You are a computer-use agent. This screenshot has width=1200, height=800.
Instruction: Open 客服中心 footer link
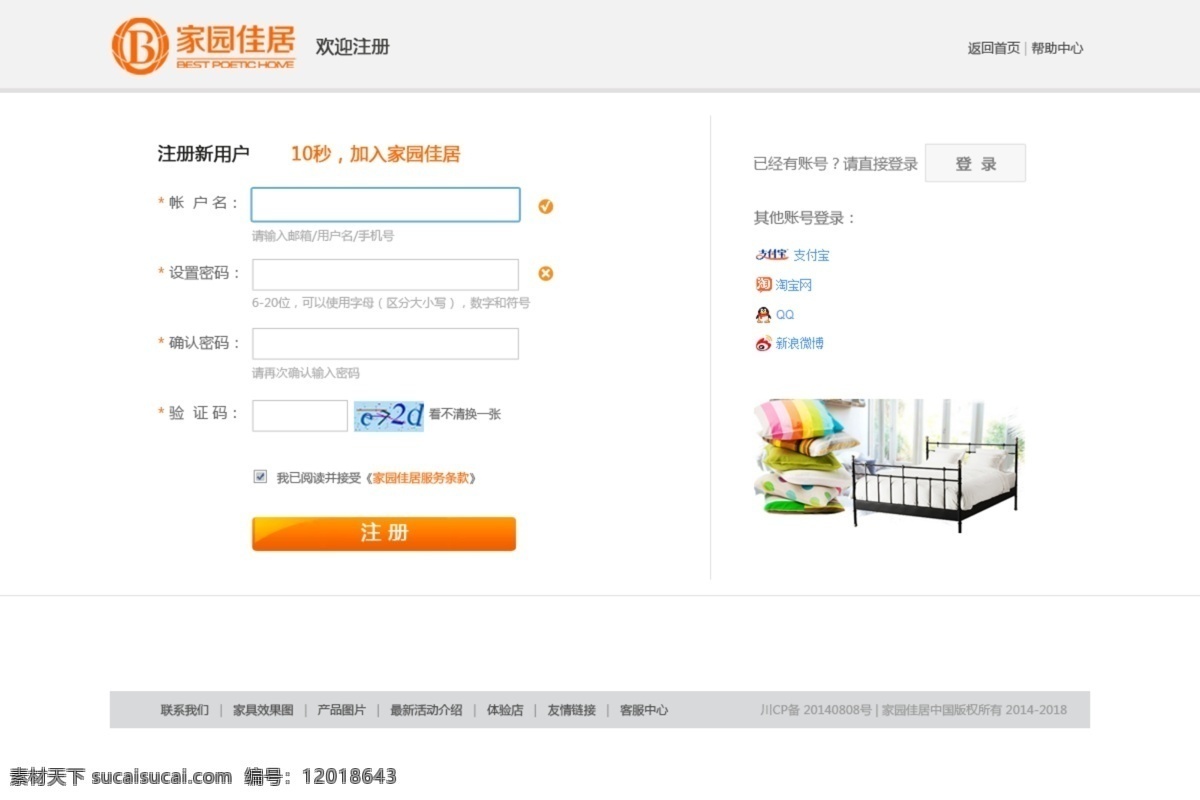point(644,710)
